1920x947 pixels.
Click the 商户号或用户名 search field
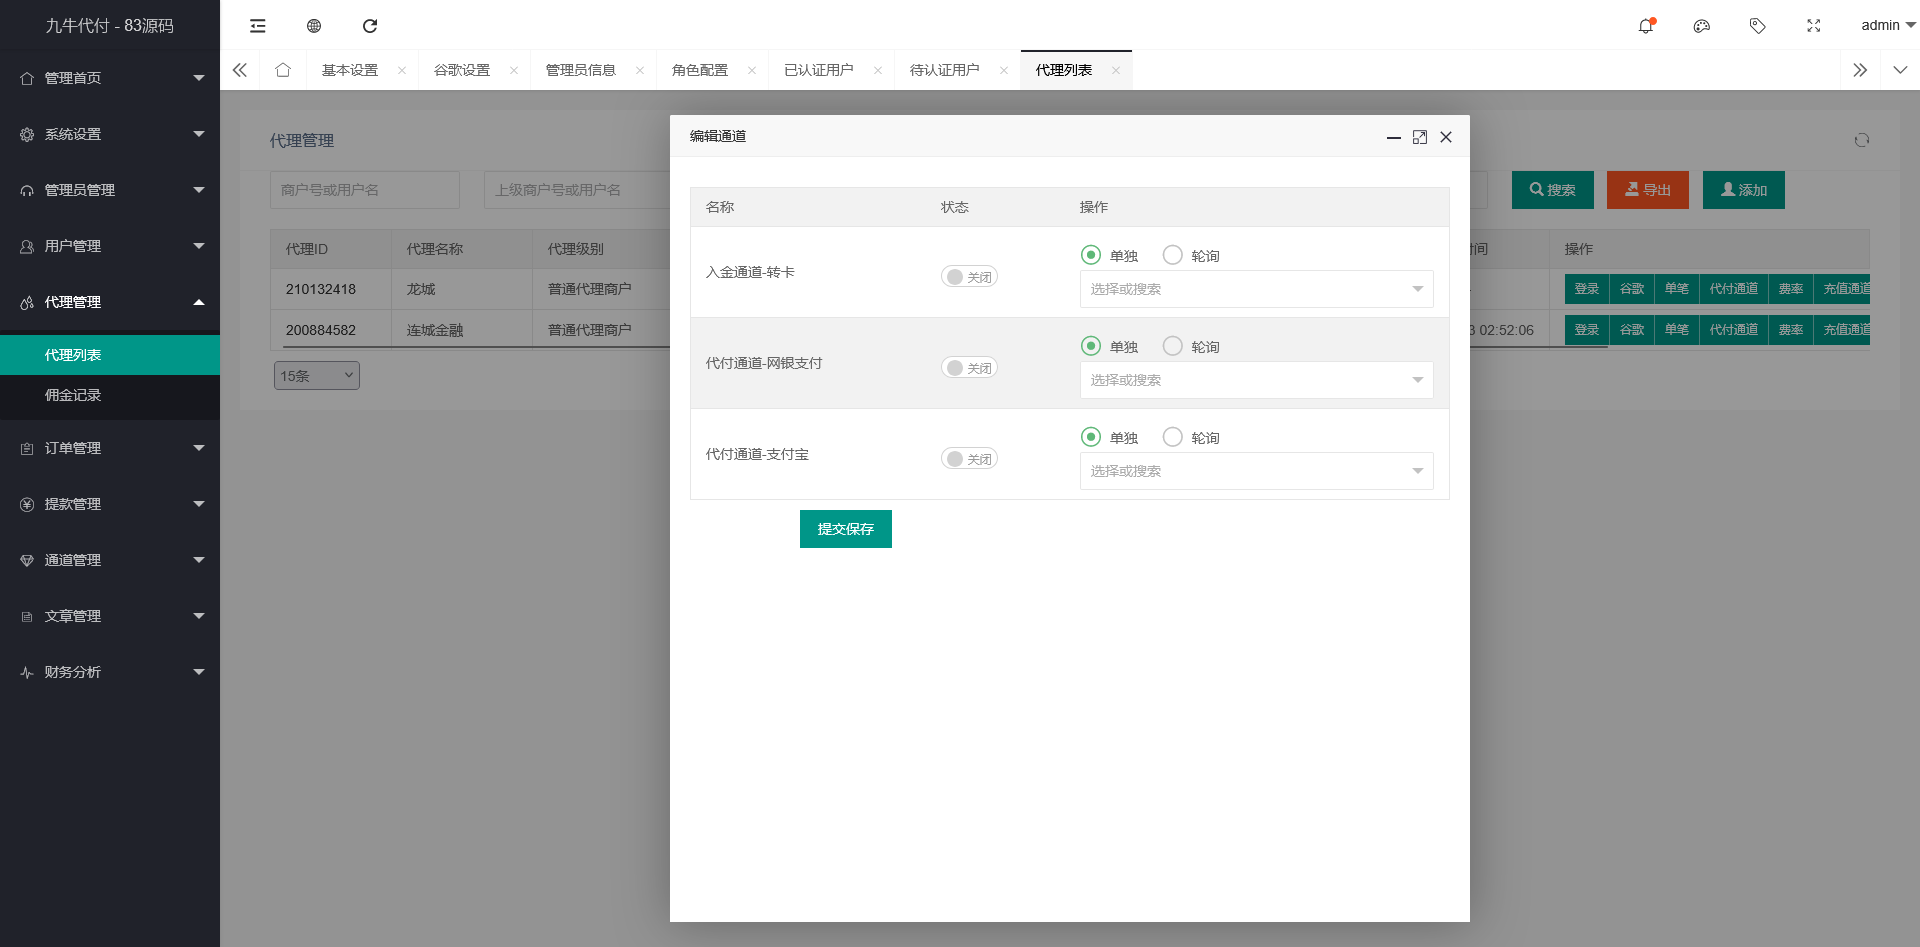click(364, 190)
